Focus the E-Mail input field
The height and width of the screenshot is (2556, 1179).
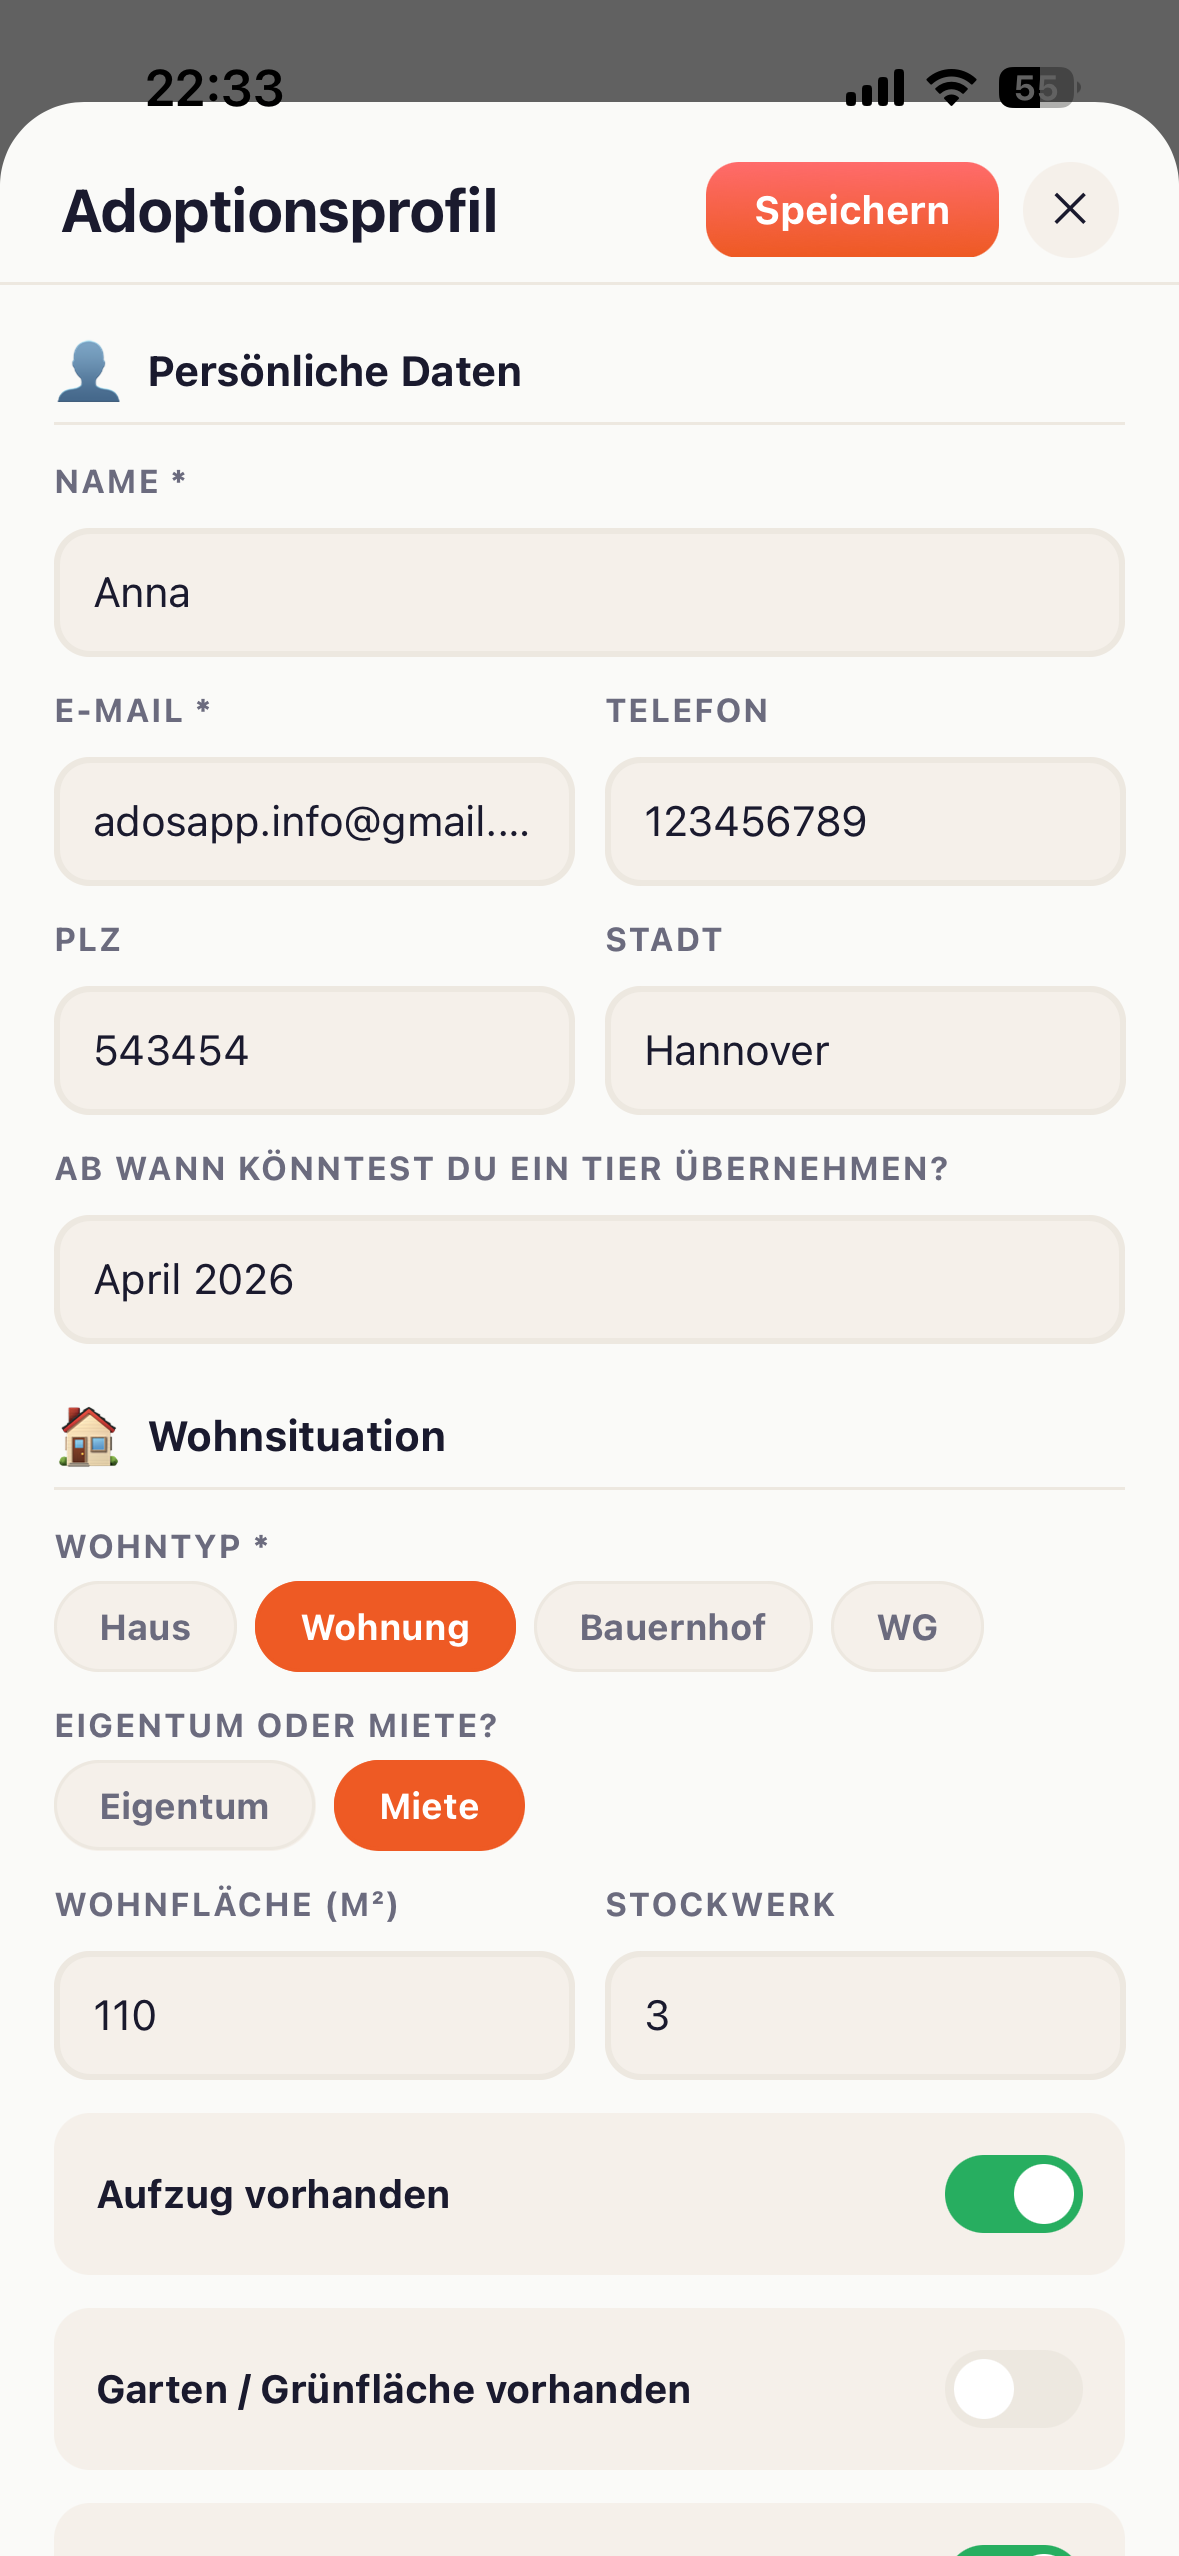[x=314, y=822]
